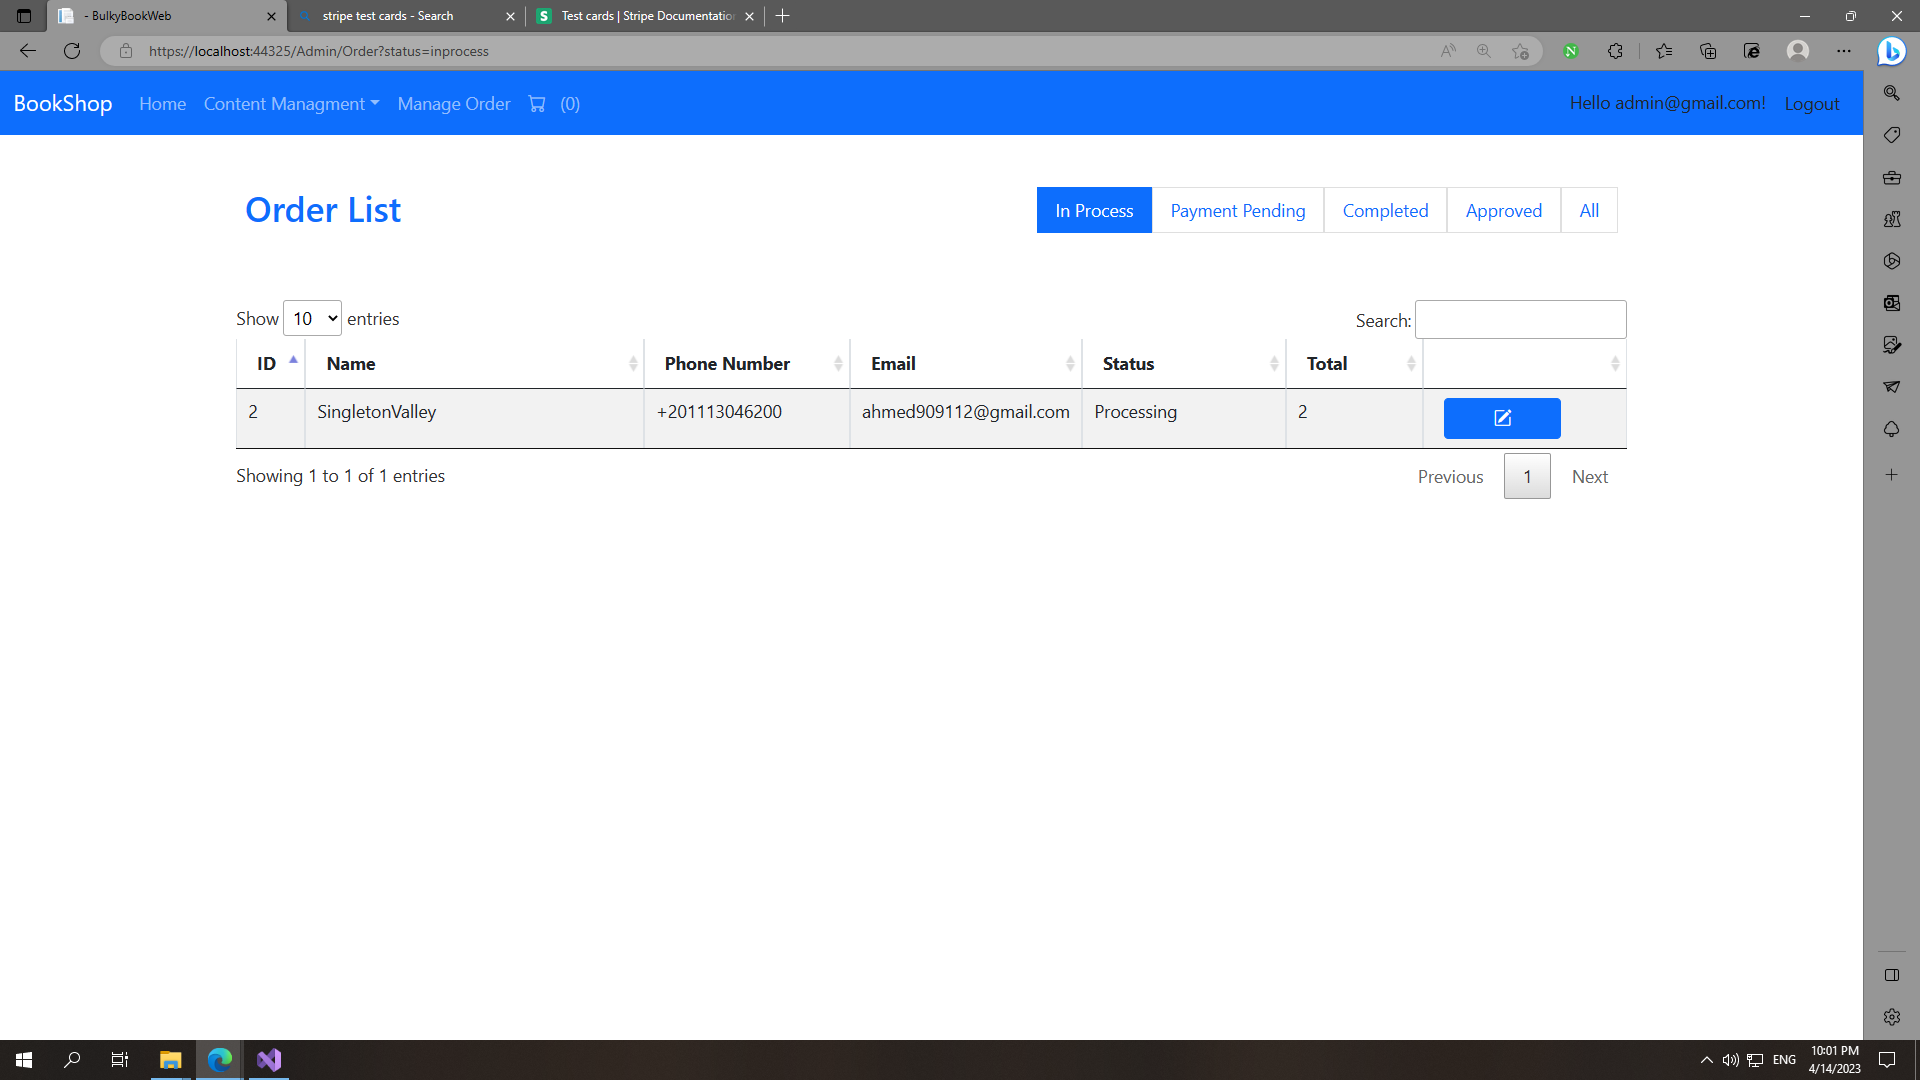The height and width of the screenshot is (1080, 1920).
Task: Click the Logout link in the navbar
Action: pos(1812,103)
